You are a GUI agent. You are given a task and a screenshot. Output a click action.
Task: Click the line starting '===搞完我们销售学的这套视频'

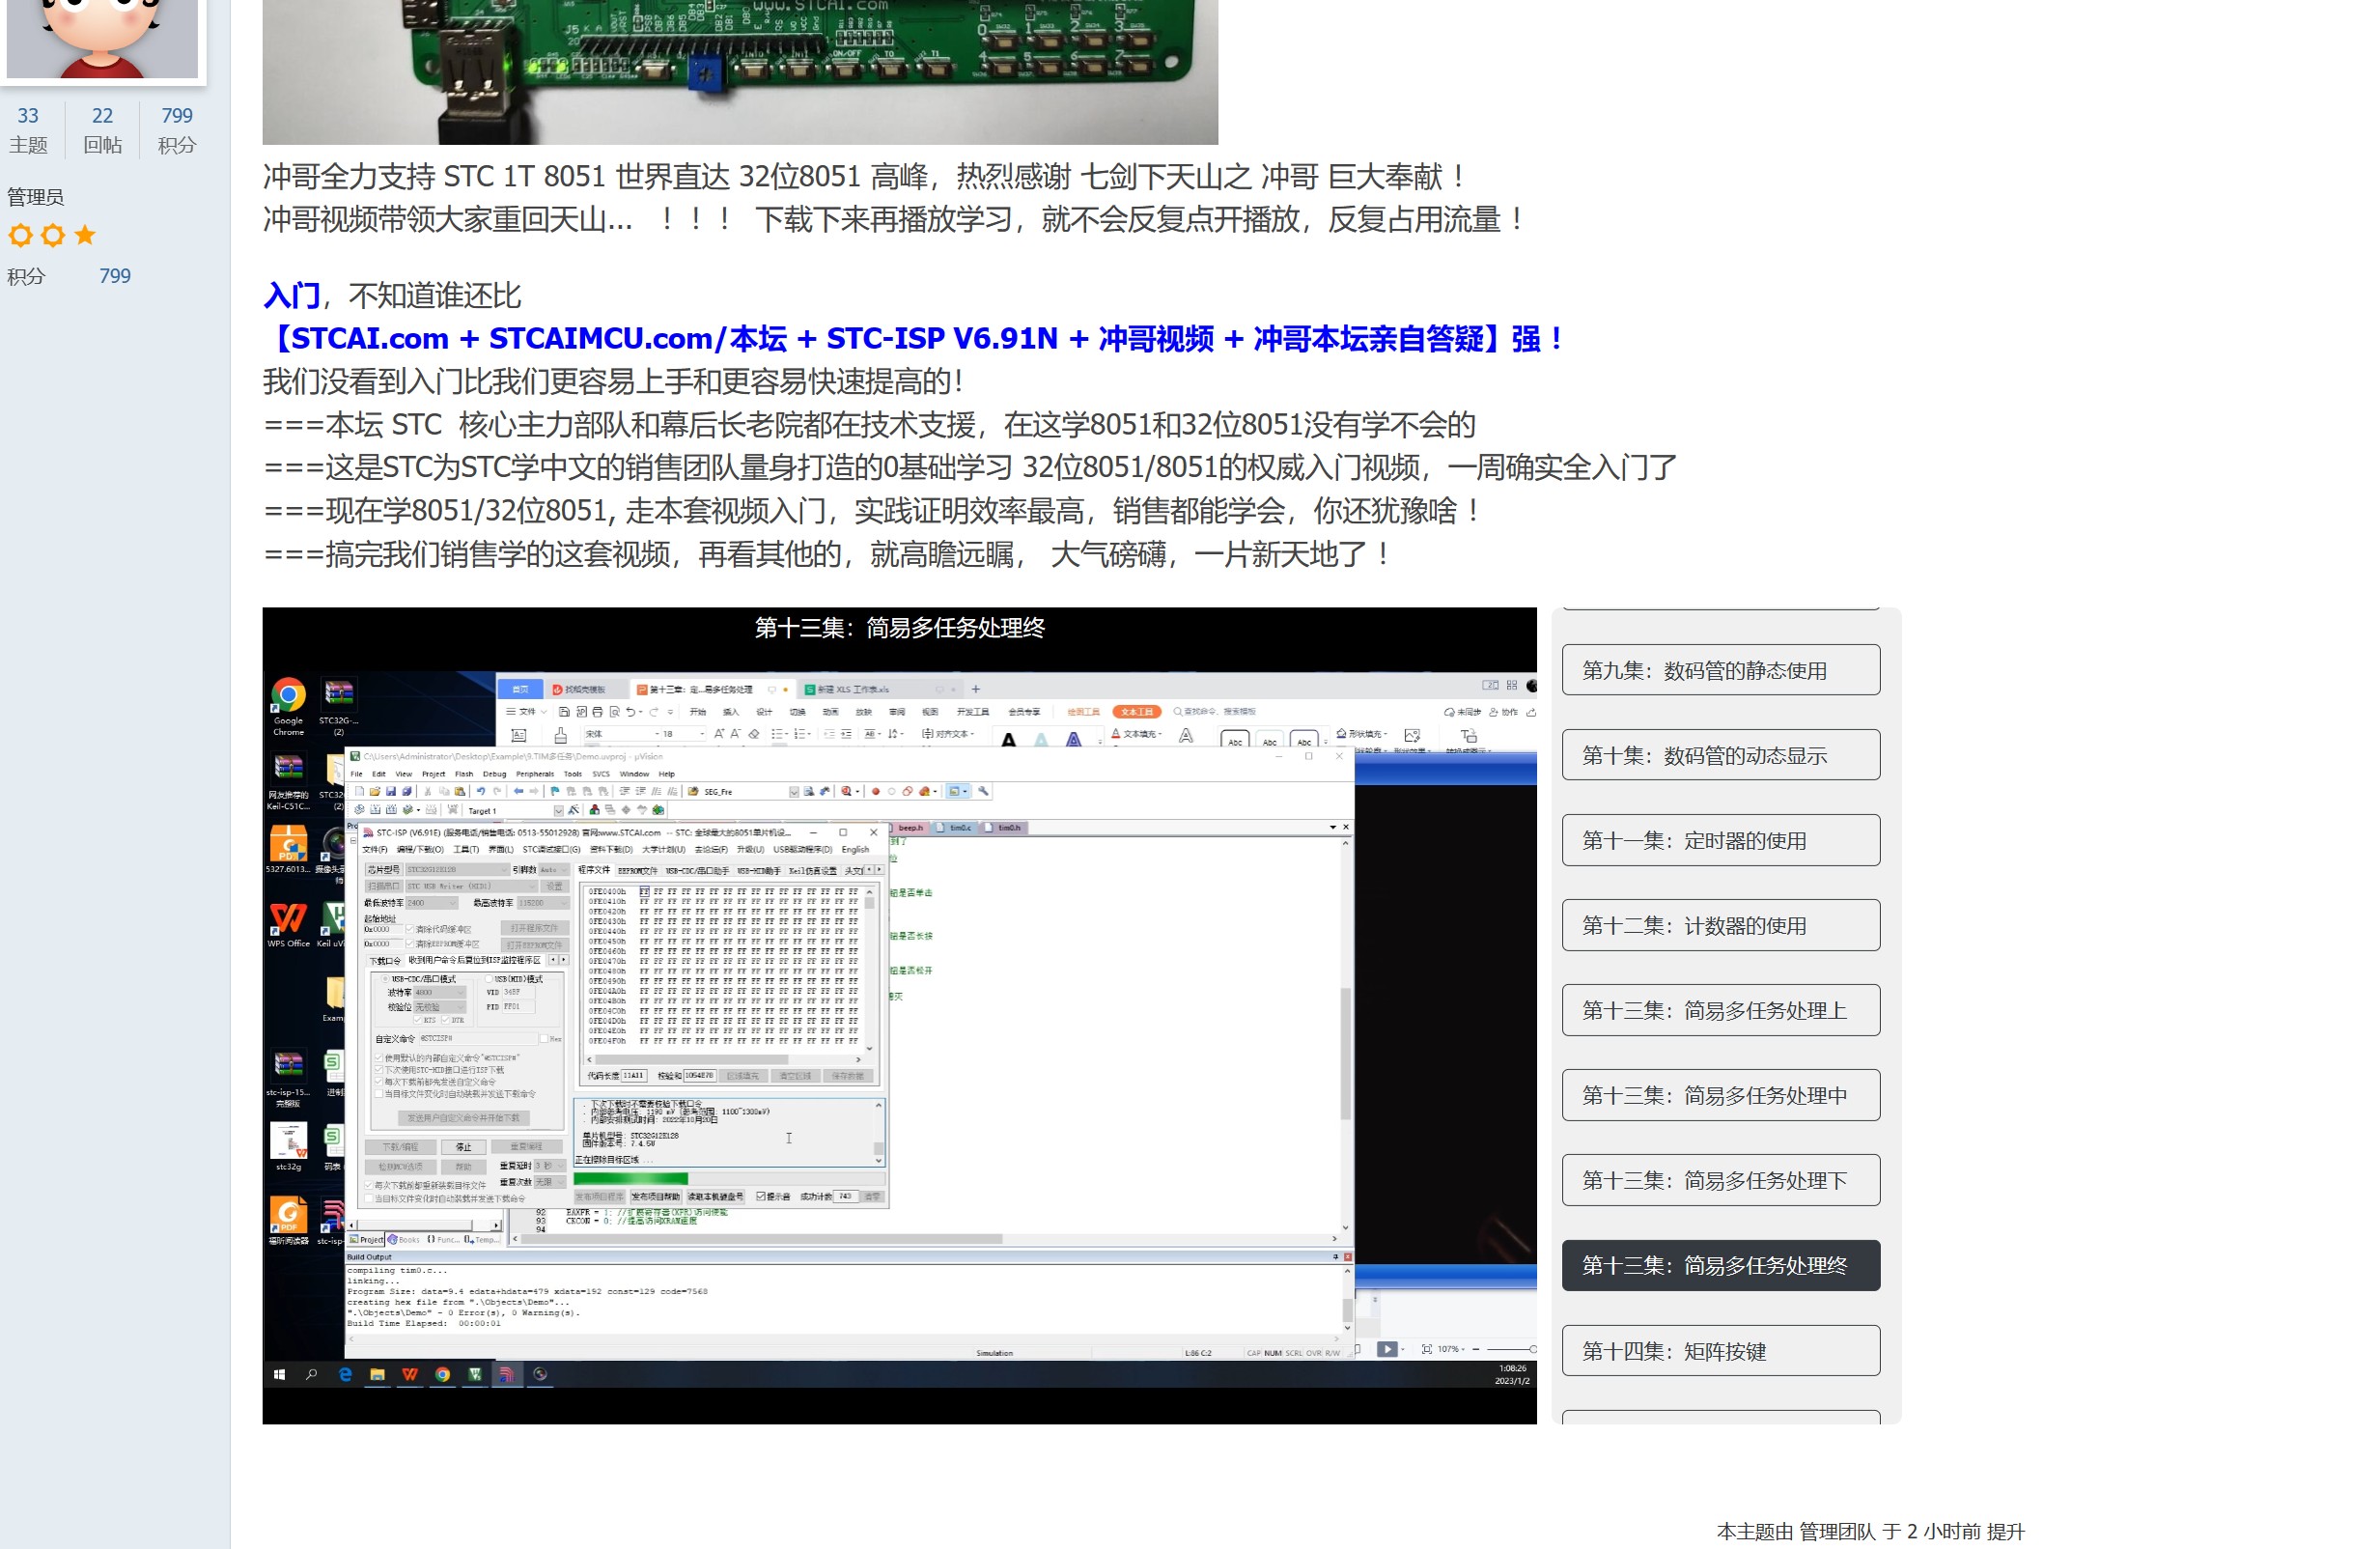828,554
